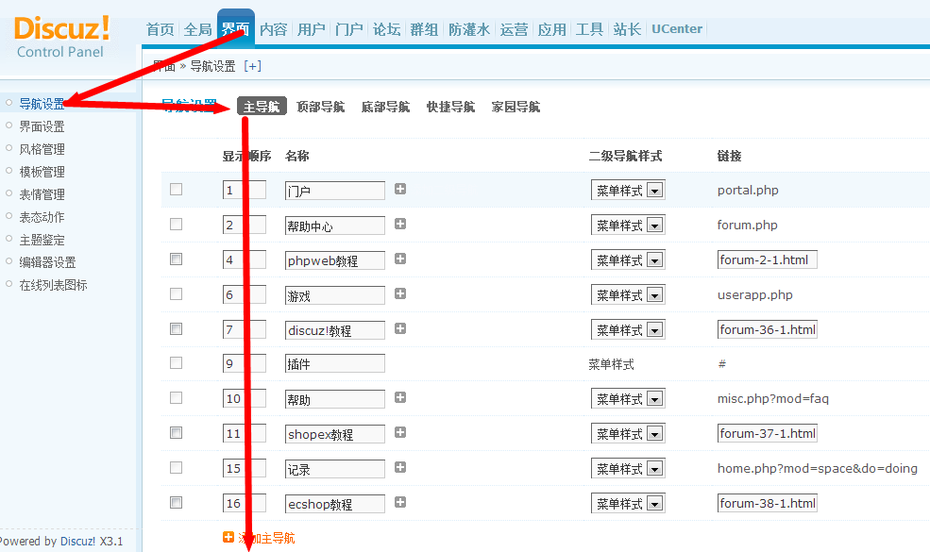930x552 pixels.
Task: Open 风格管理 in left sidebar
Action: (42, 149)
